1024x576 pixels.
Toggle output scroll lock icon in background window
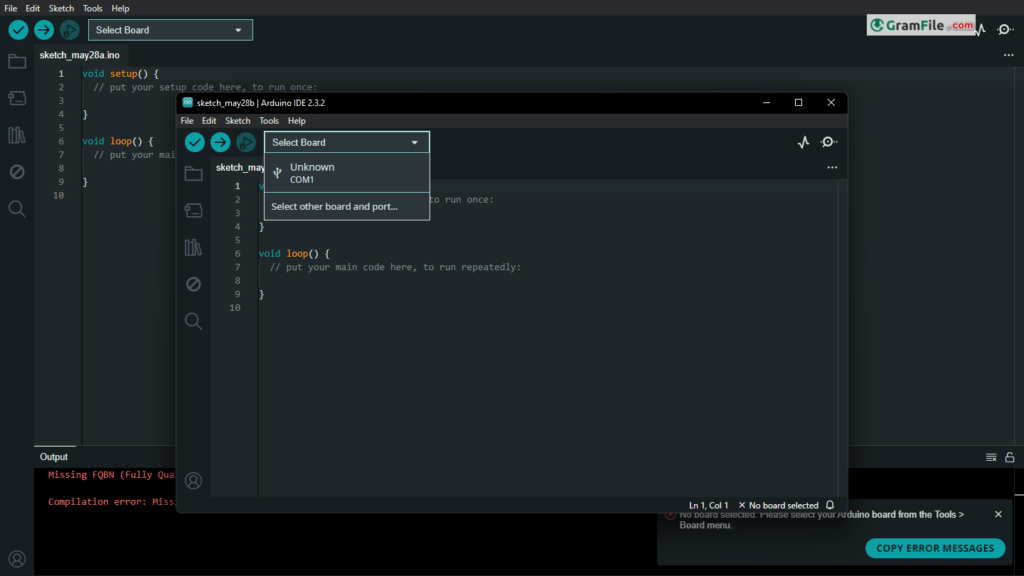(1010, 457)
